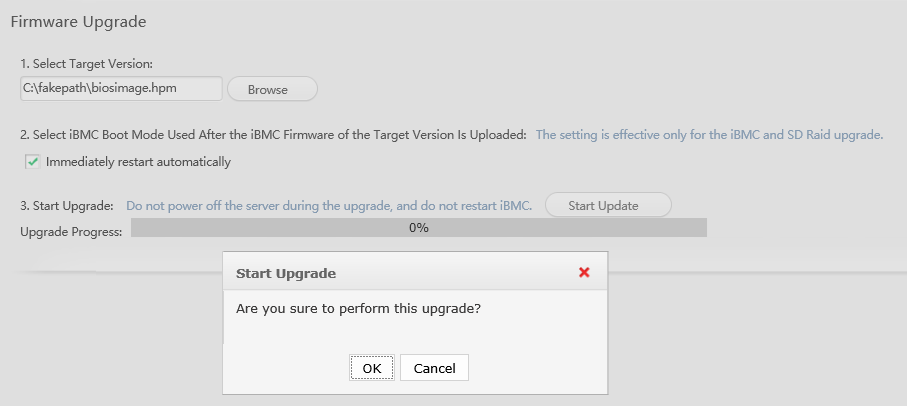Cancel the upgrade confirmation dialog
This screenshot has height=406, width=907.
[x=434, y=368]
